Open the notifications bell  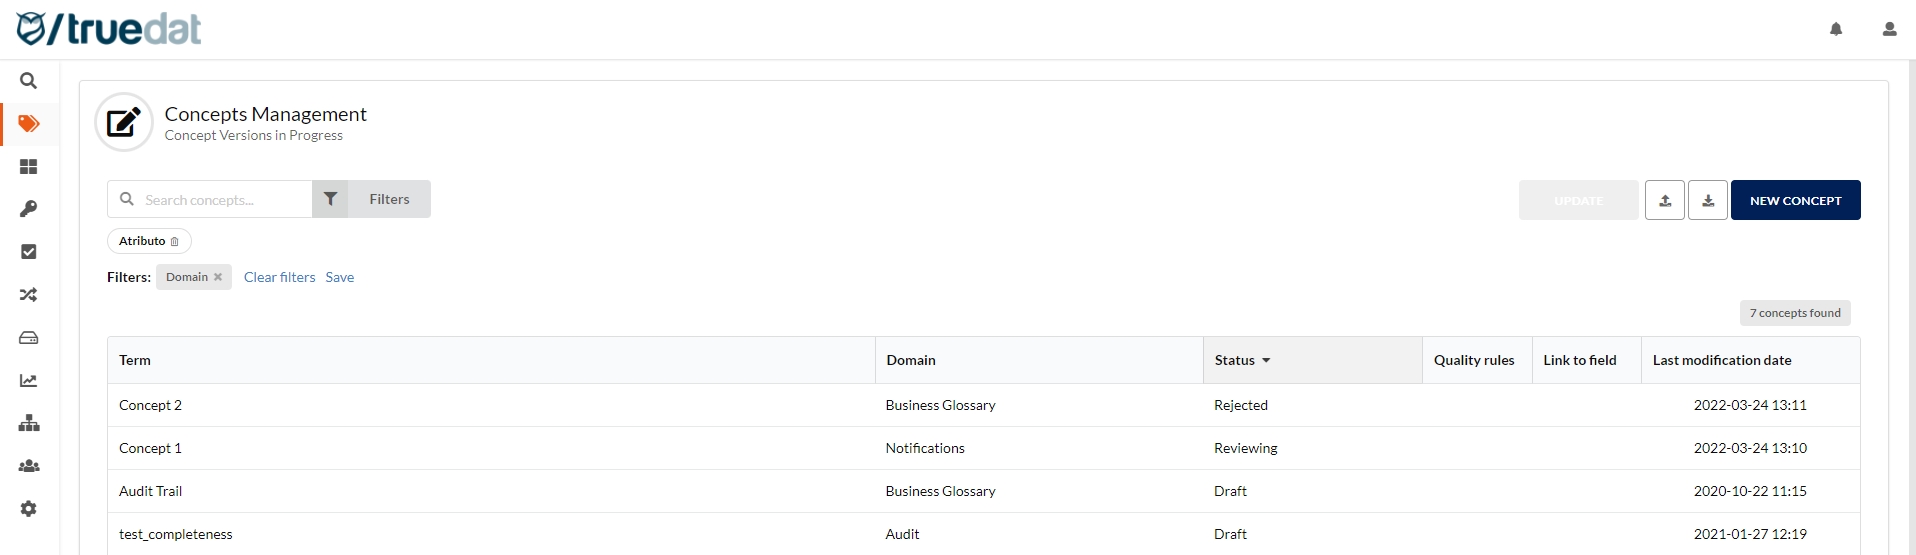(x=1836, y=29)
